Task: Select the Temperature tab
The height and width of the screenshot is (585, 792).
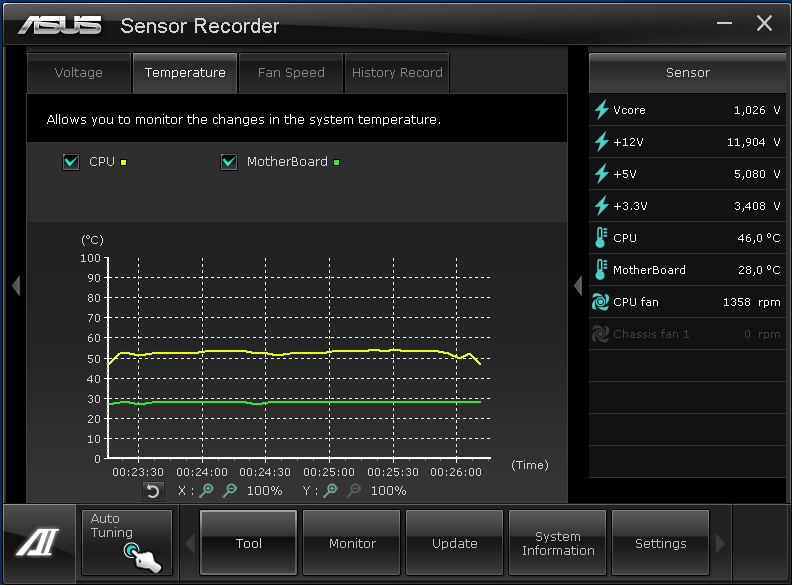Action: [185, 73]
